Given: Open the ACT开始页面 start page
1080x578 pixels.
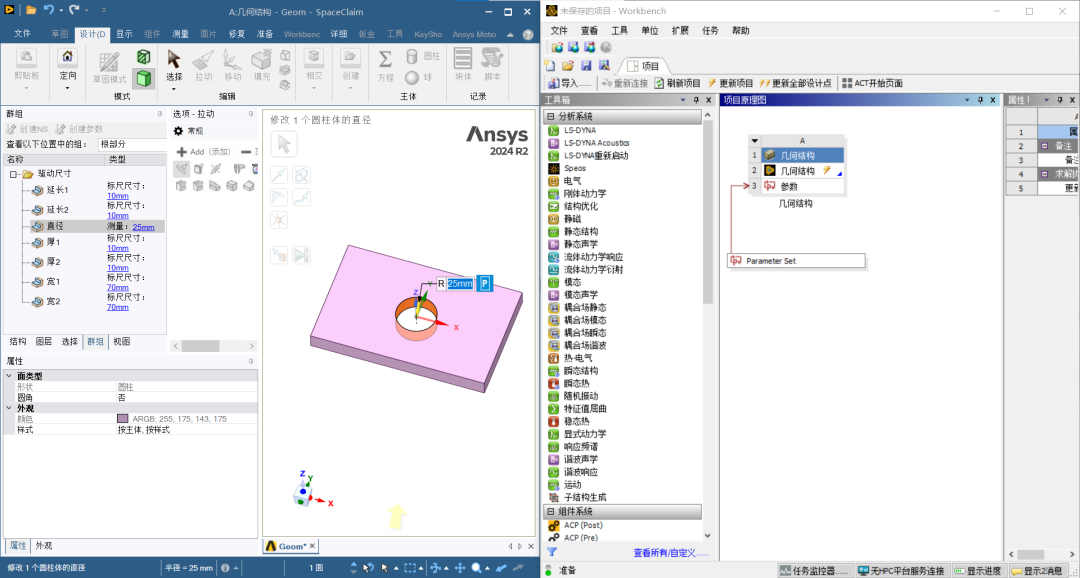Looking at the screenshot, I should [873, 83].
